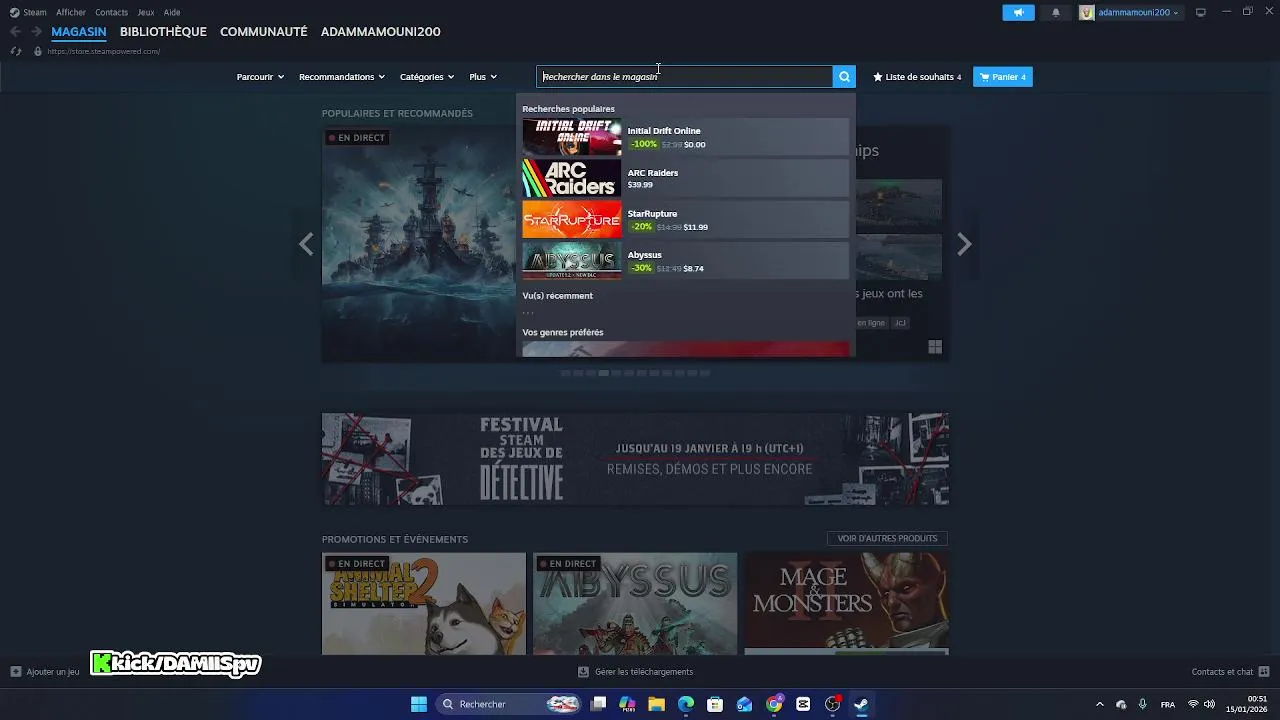Show next featured game with right carousel arrow

point(964,244)
